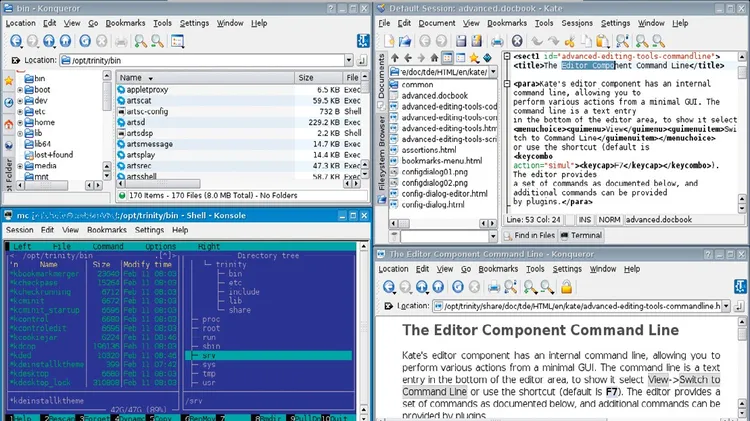Close document icon in Kate toolbar

[x=517, y=41]
